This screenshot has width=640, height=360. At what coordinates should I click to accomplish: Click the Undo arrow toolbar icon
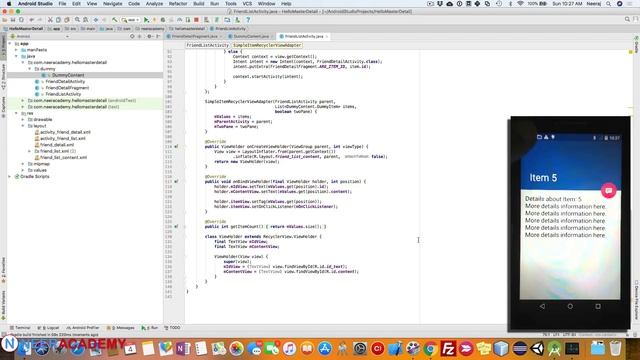[x=31, y=20]
